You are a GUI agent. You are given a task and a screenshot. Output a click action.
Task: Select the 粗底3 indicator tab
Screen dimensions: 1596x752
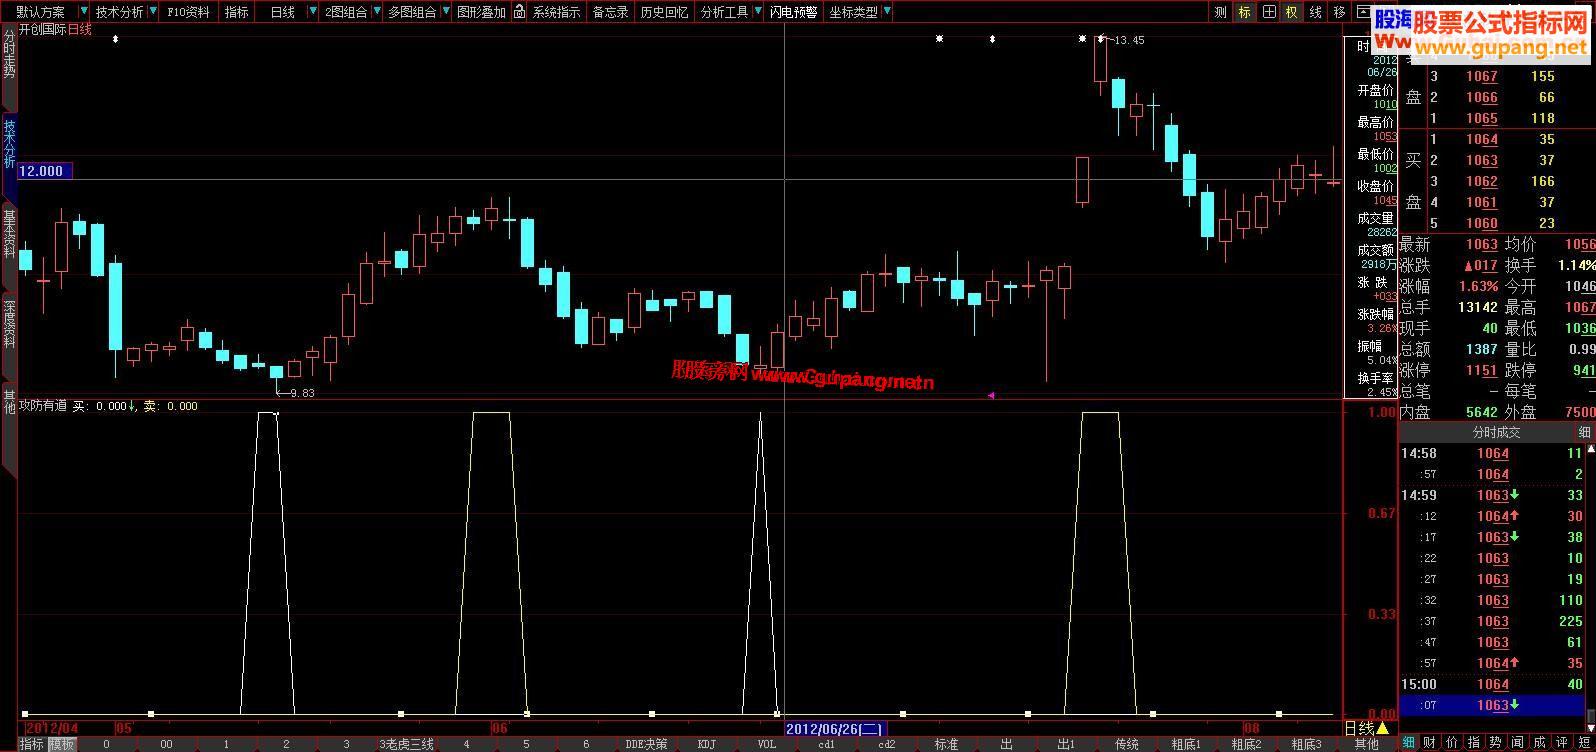(1306, 744)
